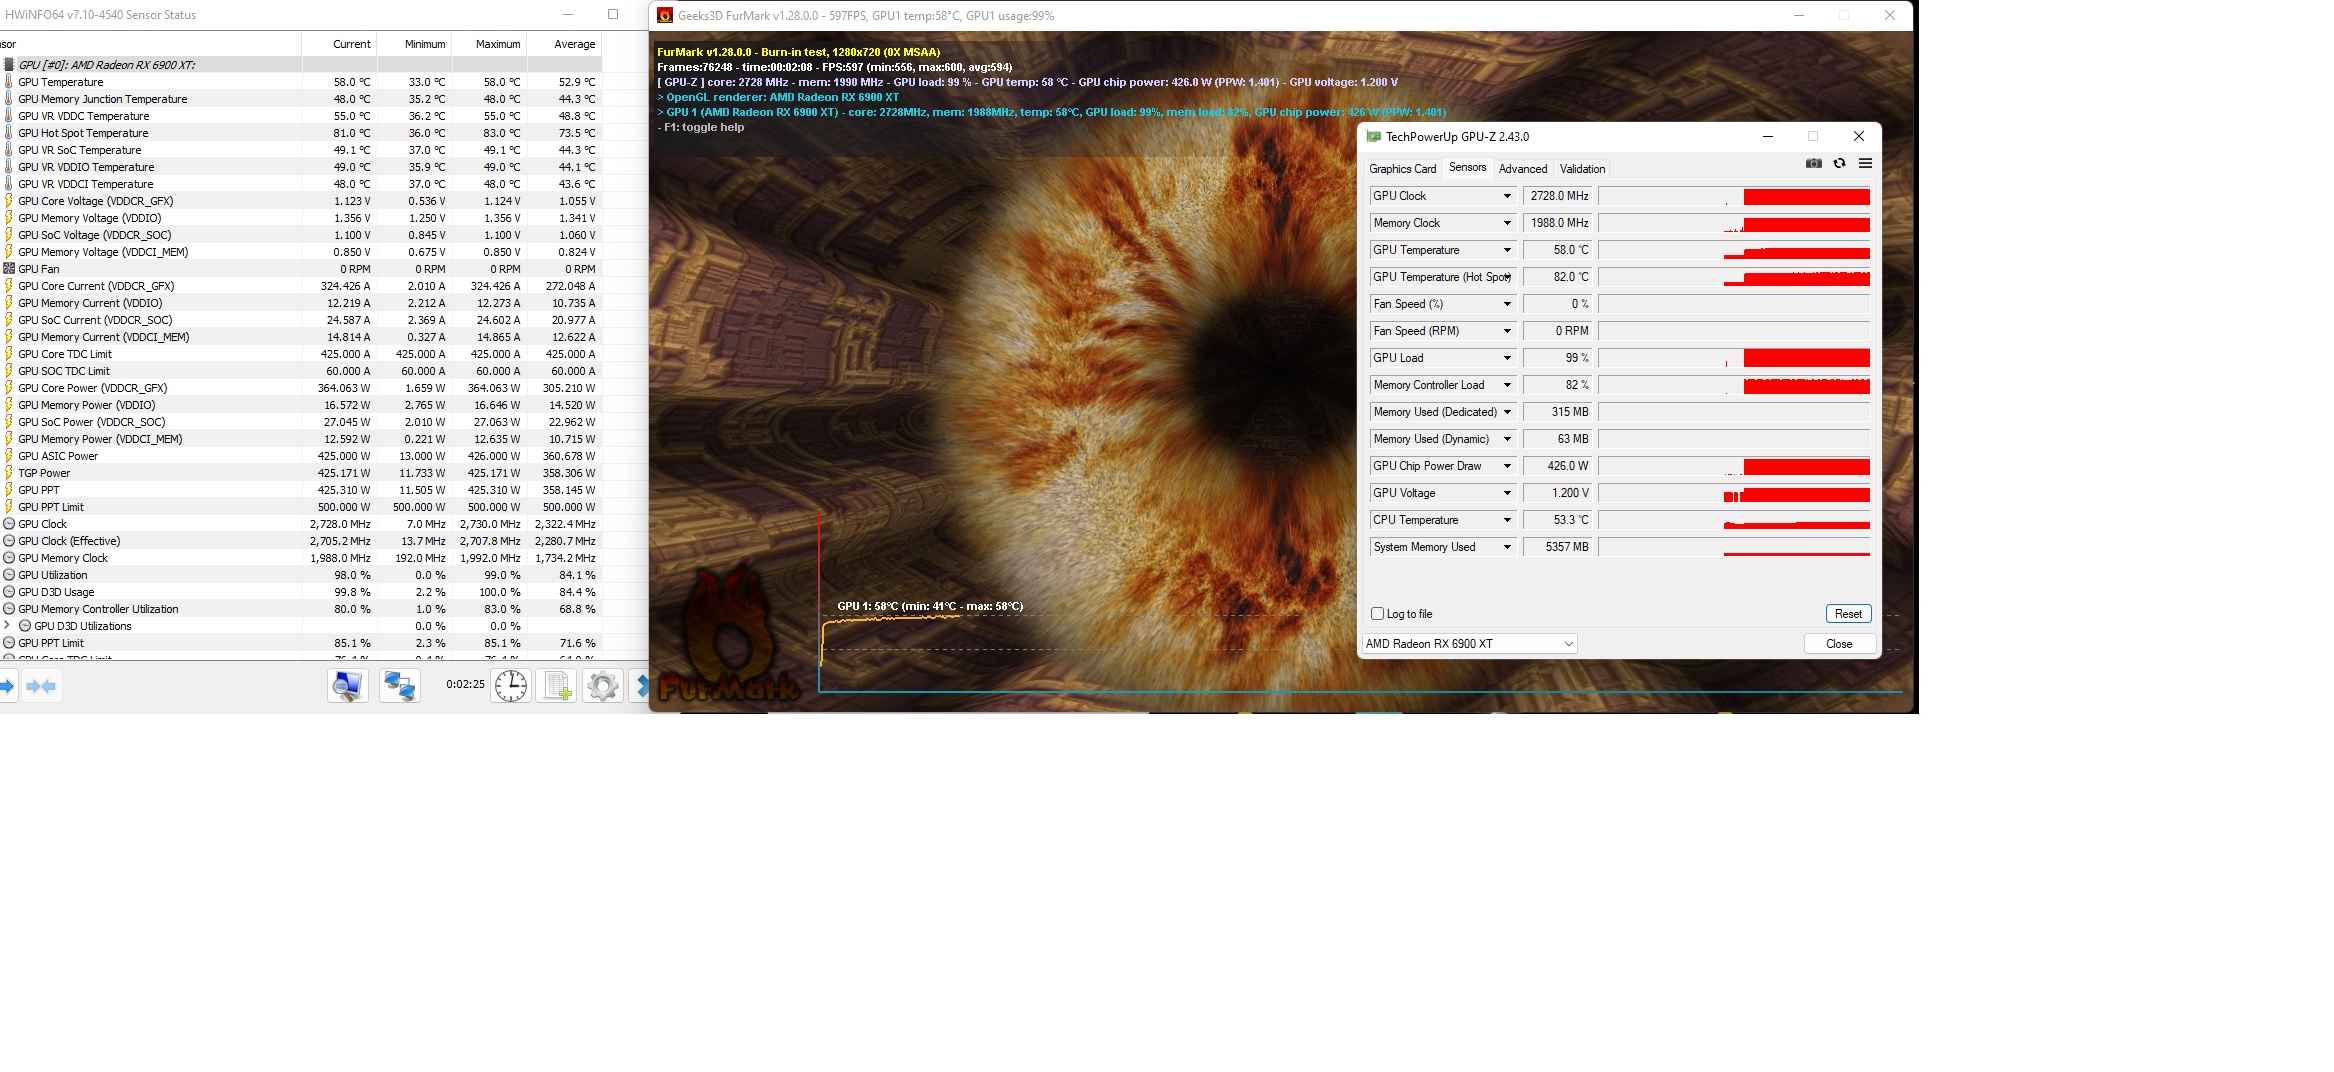Viewport: 2334px width, 1072px height.
Task: Click clock icon beside GPU Clock row
Action: (x=9, y=524)
